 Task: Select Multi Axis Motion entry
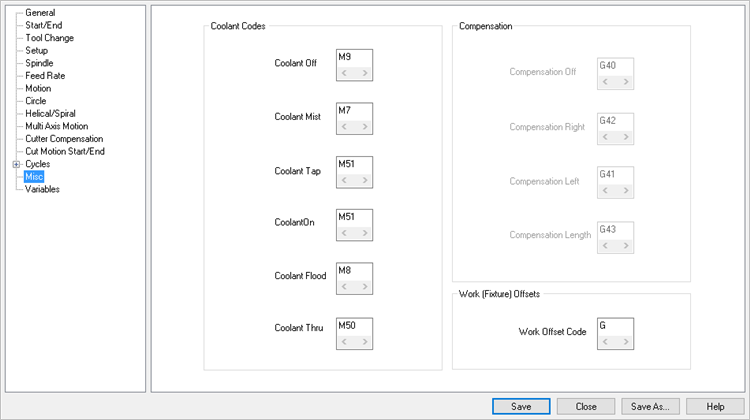click(56, 126)
